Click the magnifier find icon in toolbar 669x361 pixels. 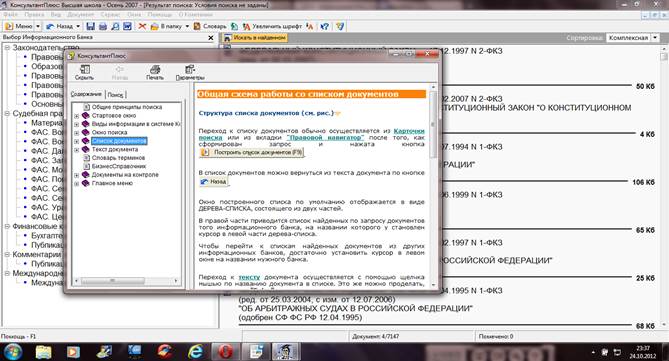[115, 26]
